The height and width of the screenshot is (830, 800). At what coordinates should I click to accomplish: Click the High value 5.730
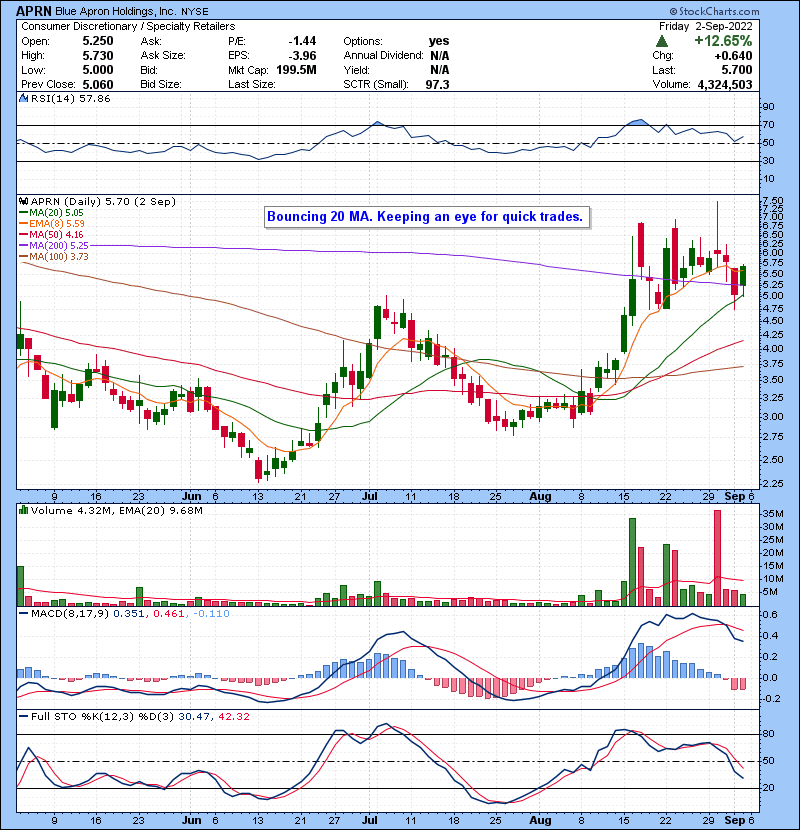(97, 56)
